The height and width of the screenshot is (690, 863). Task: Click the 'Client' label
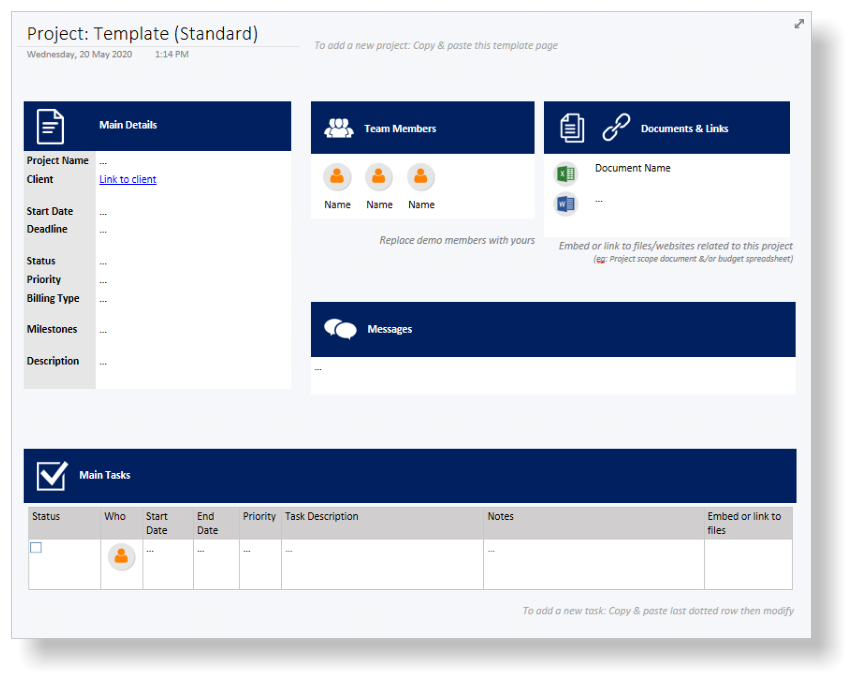pos(40,179)
